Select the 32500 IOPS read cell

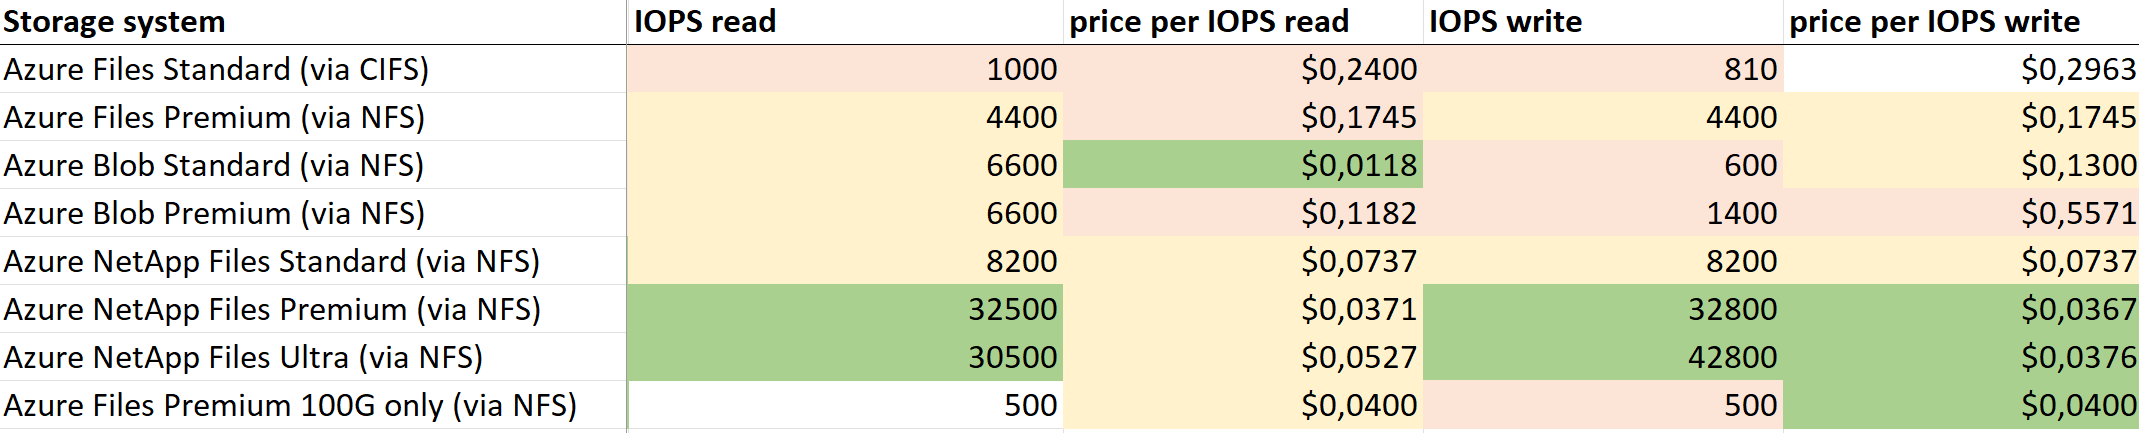coord(845,309)
